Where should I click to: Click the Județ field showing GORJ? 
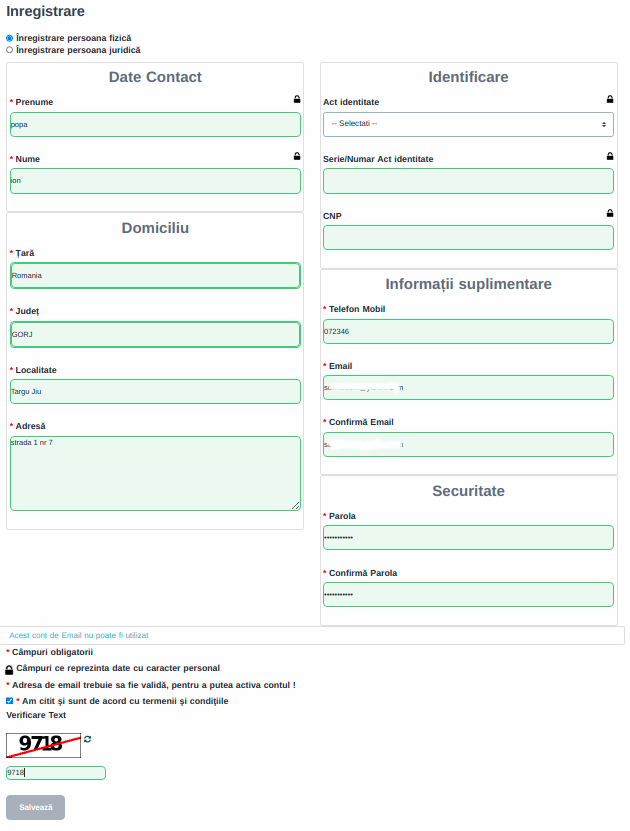(155, 334)
